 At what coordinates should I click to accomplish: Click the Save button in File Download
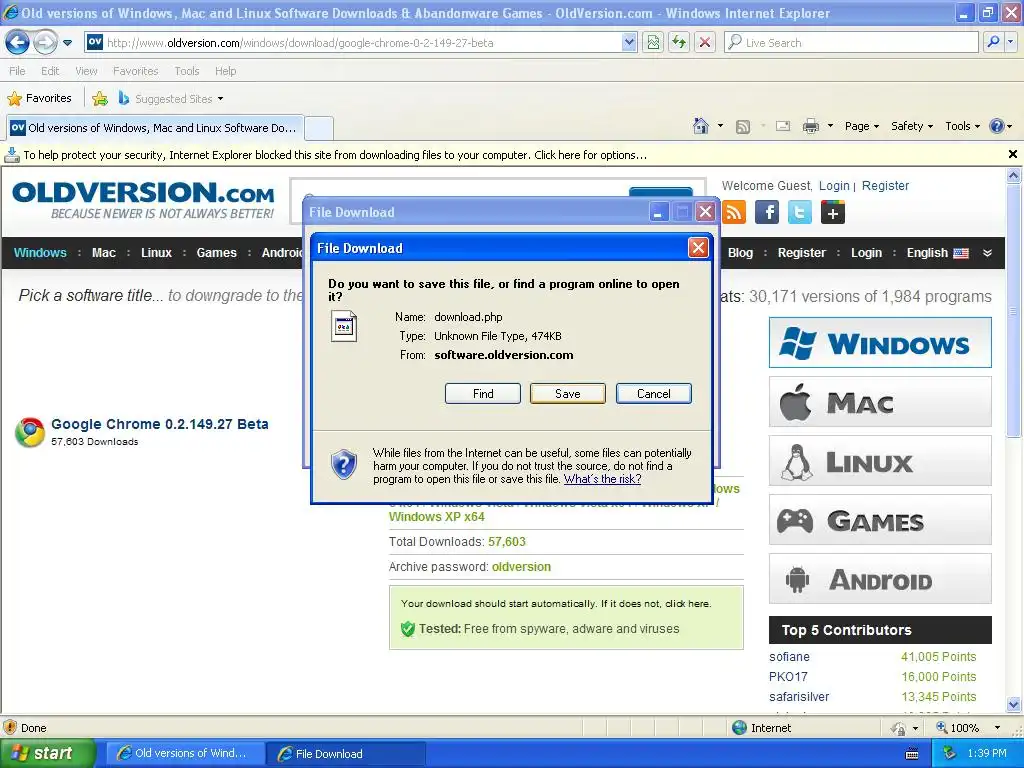click(568, 394)
